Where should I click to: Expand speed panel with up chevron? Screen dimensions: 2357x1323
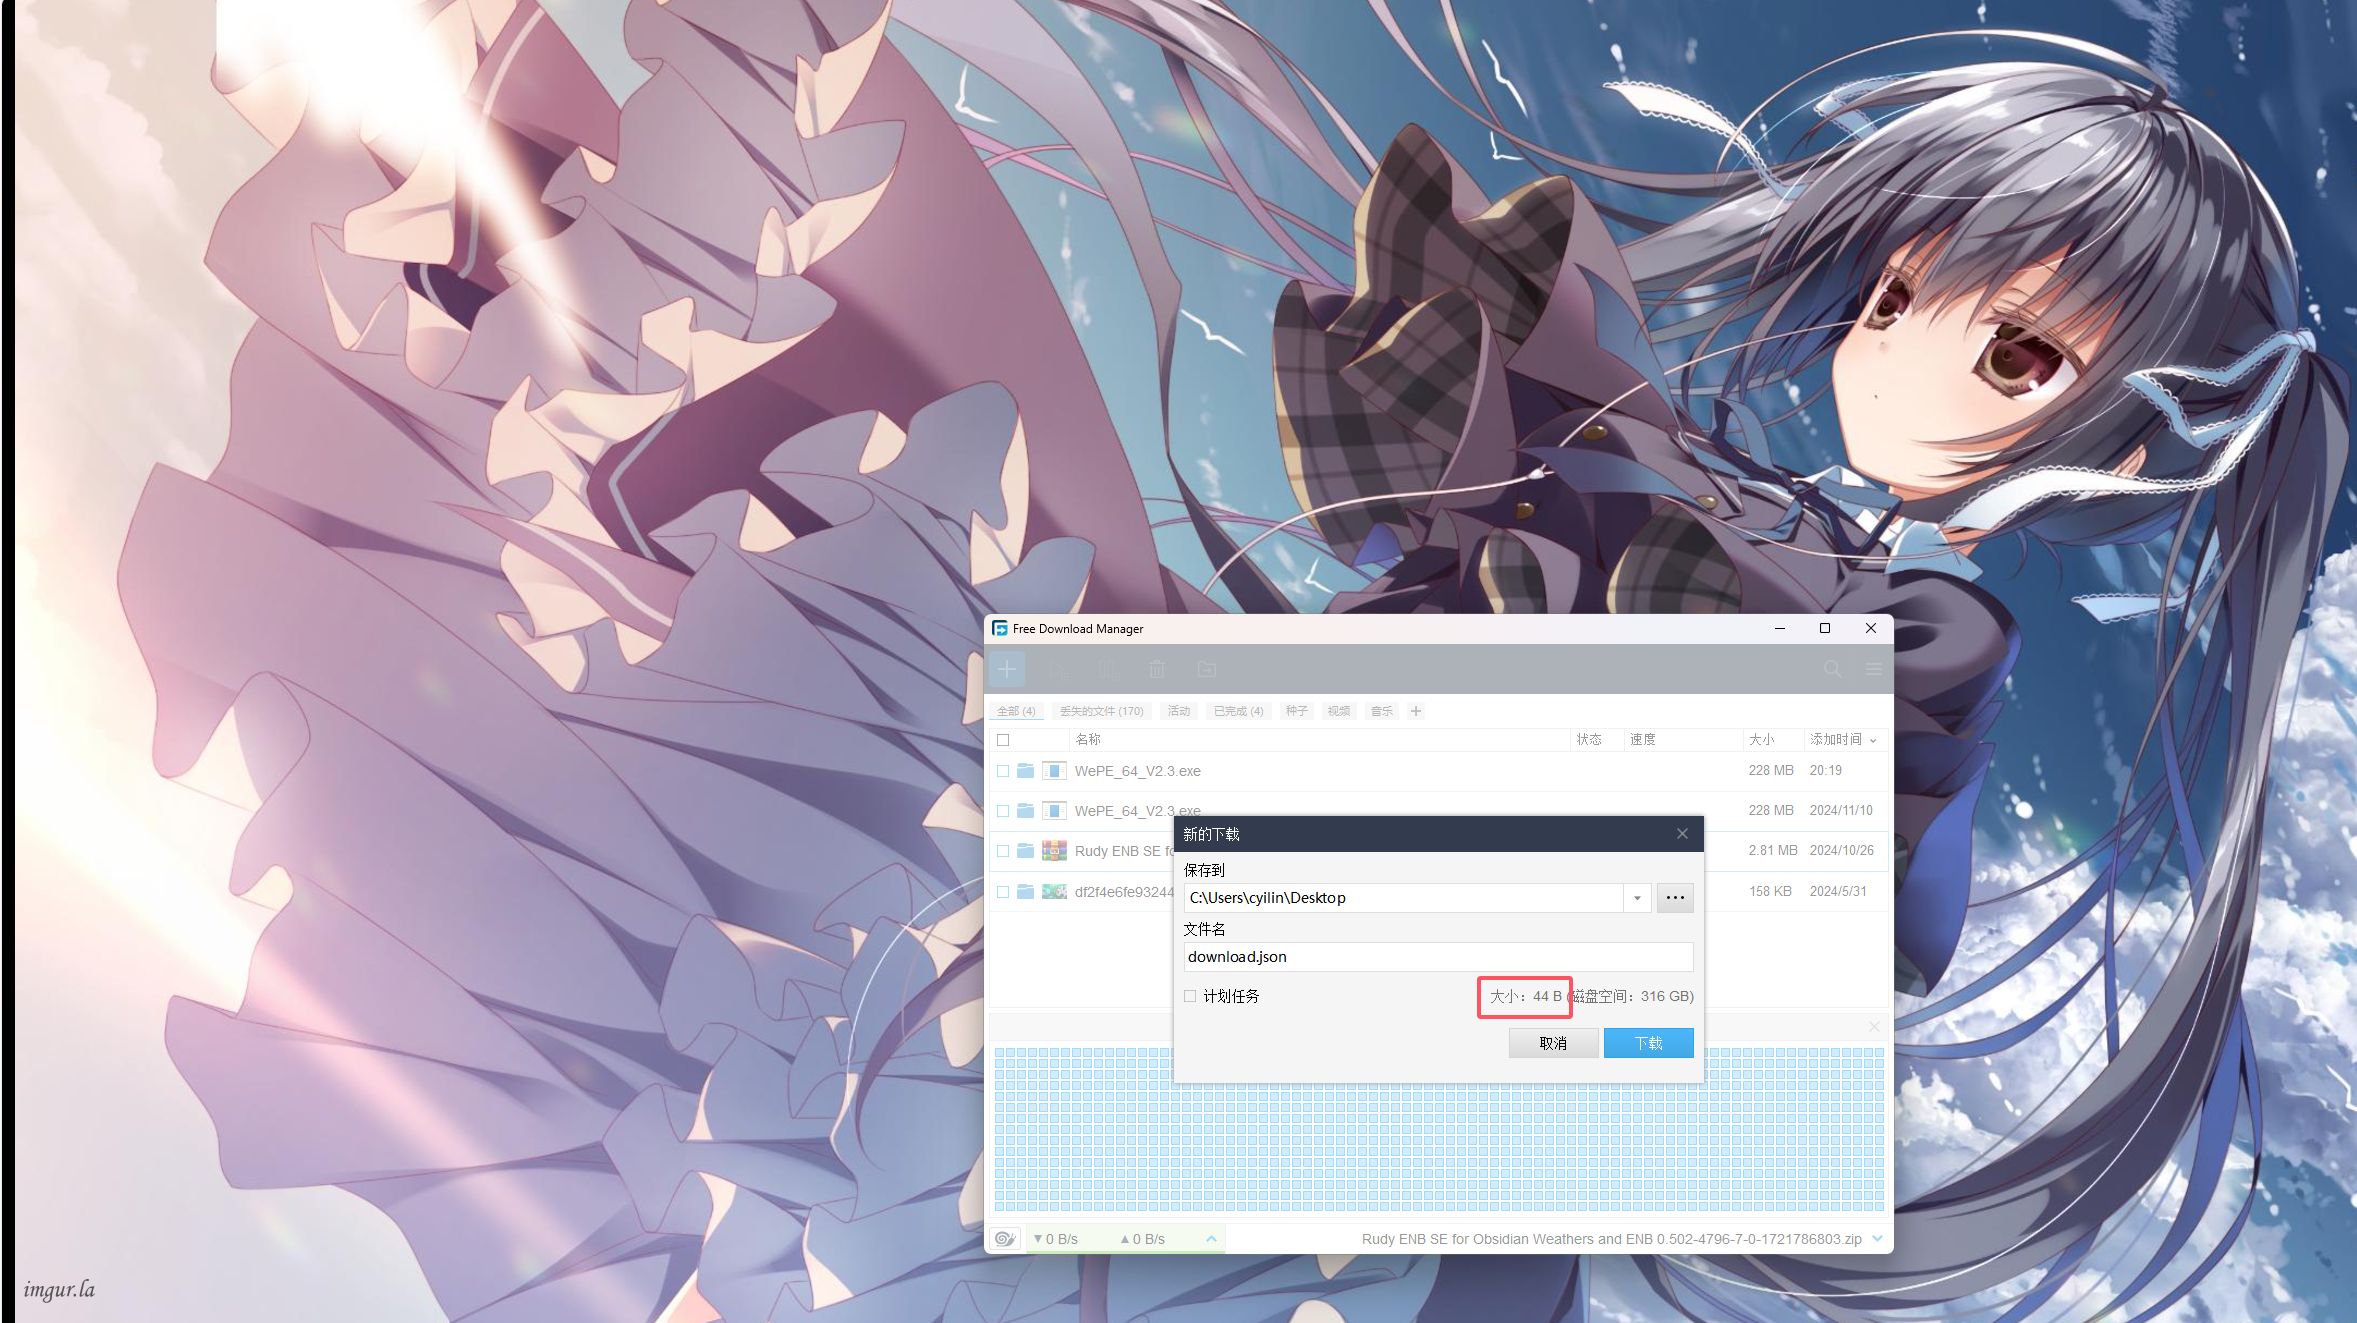click(x=1211, y=1239)
